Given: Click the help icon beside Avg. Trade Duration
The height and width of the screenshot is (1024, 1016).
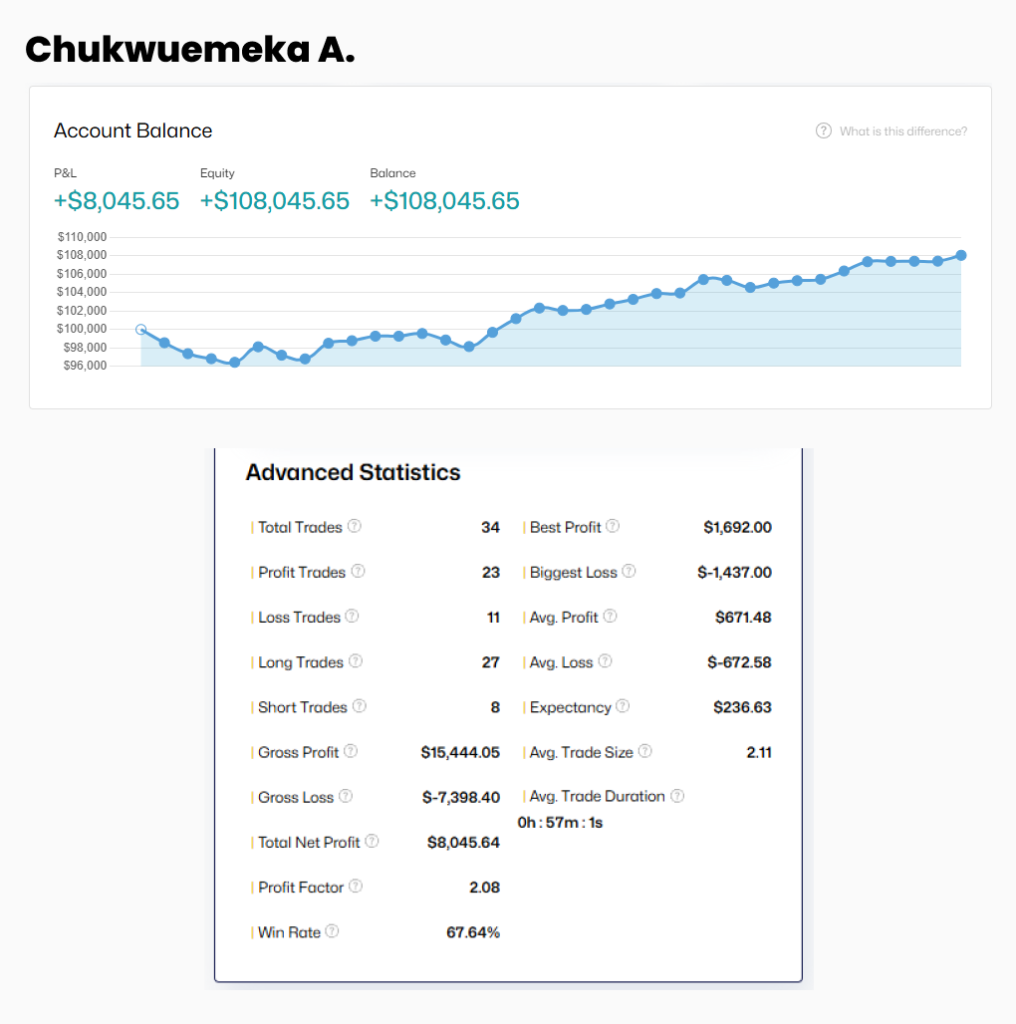Looking at the screenshot, I should [677, 797].
